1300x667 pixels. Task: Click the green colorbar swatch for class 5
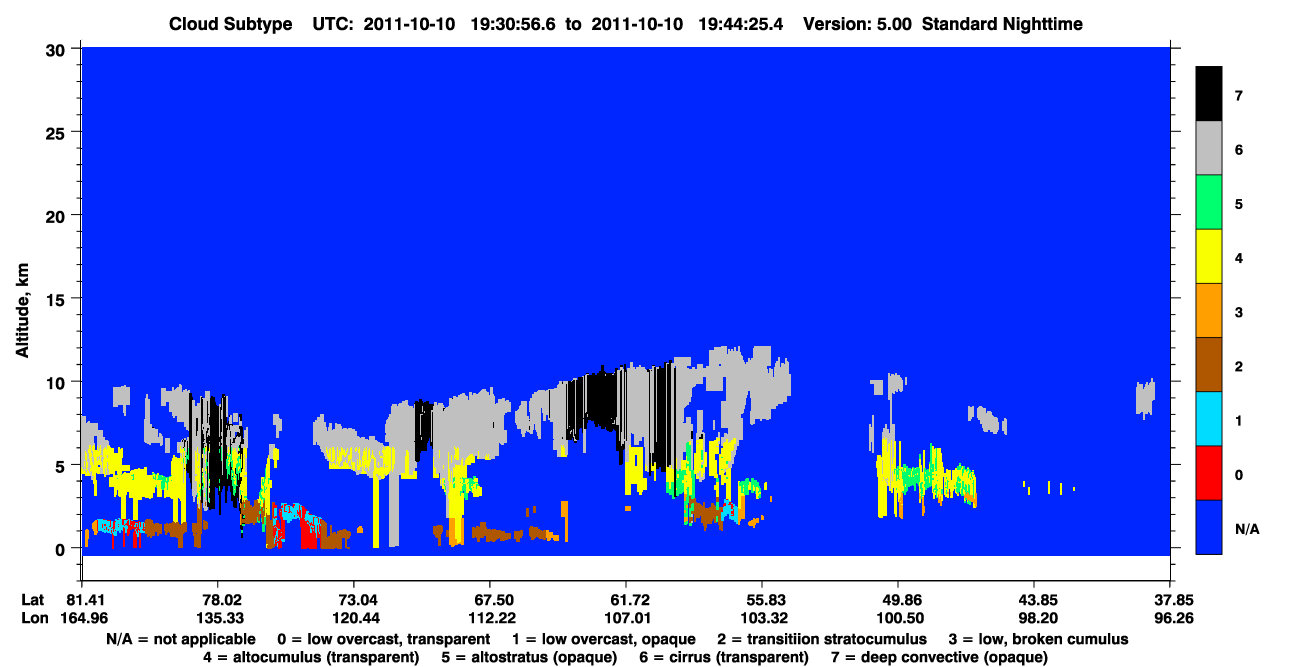point(1208,202)
